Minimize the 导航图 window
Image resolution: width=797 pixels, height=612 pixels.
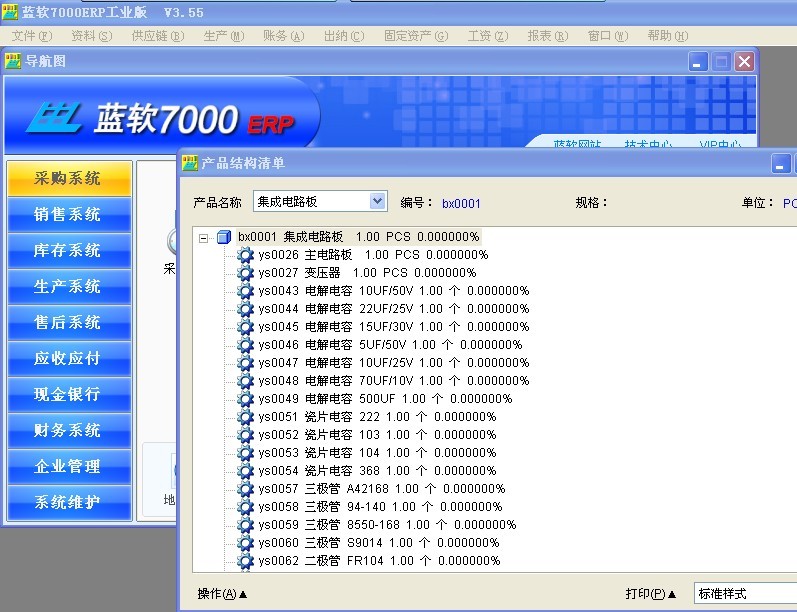[x=698, y=62]
